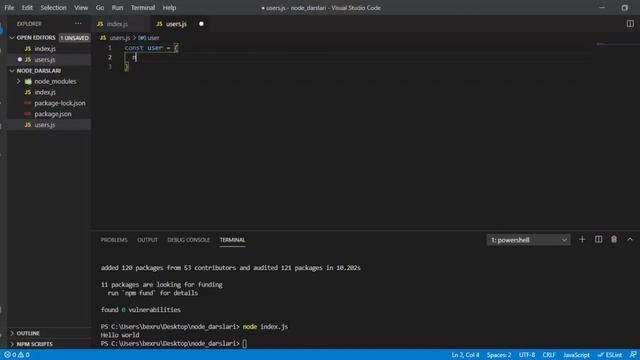This screenshot has width=640, height=360.
Task: Click the ESLint status item
Action: (610, 355)
